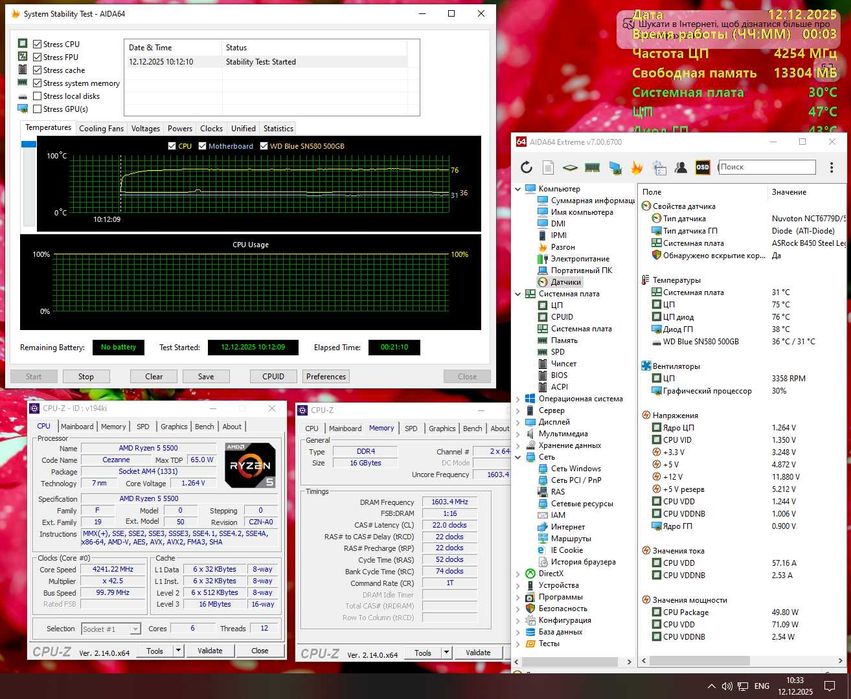Click the ENG language indicator in taskbar
851x699 pixels.
pos(762,686)
